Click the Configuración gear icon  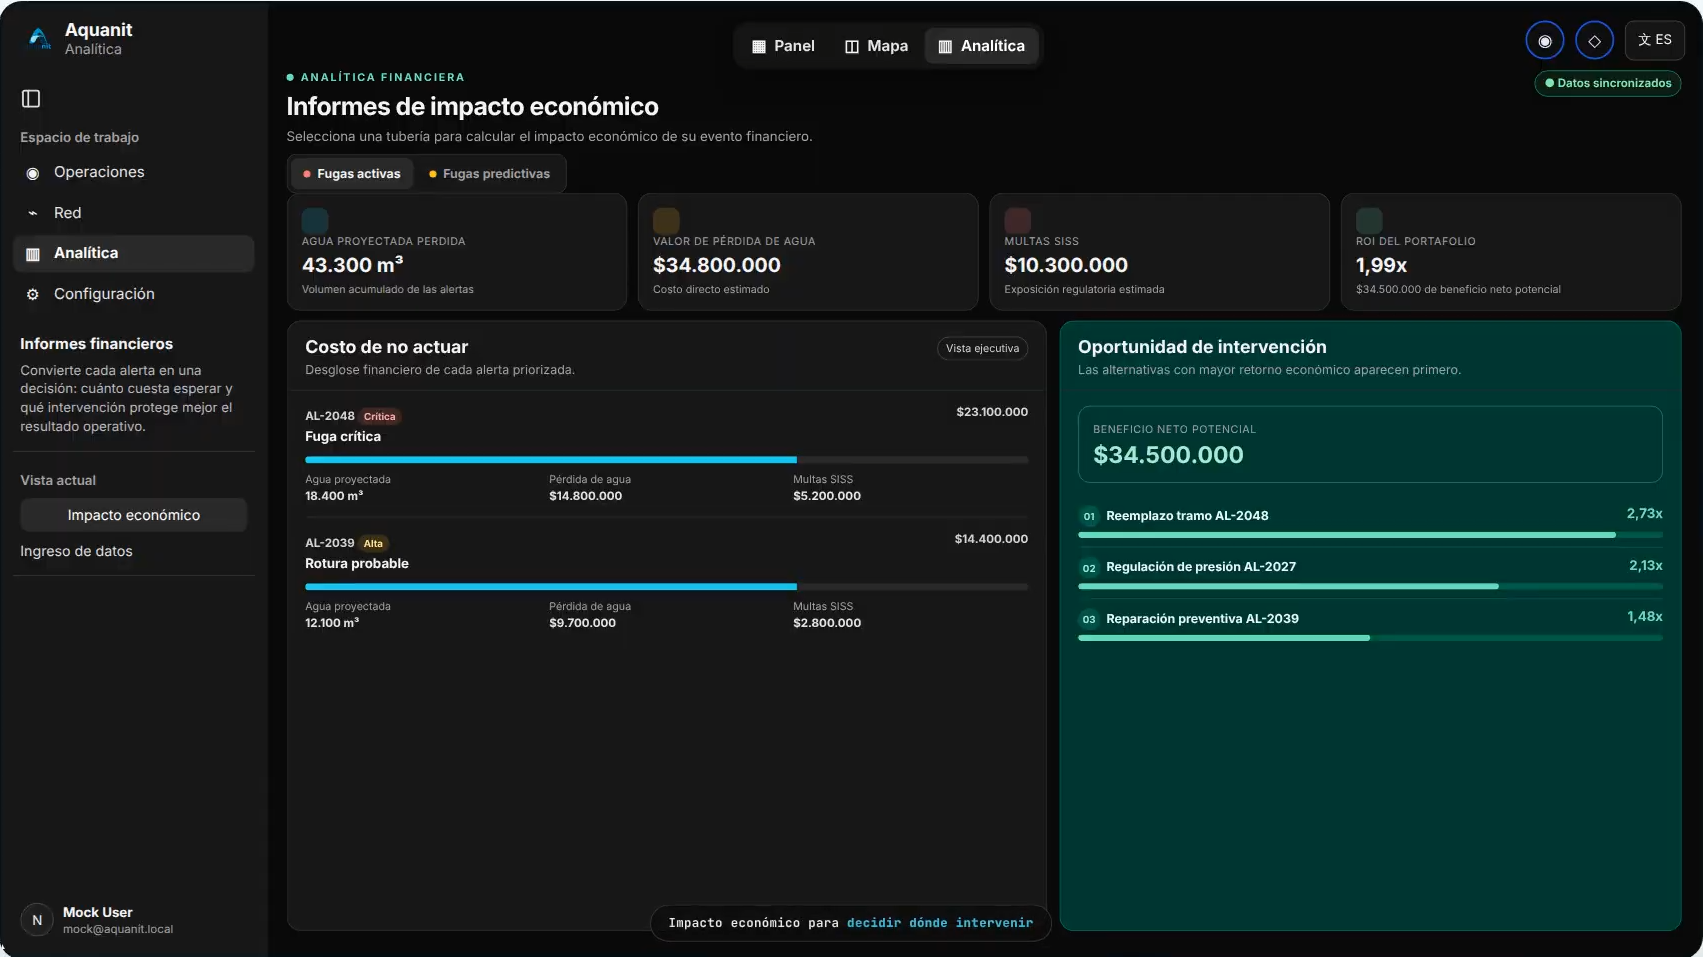click(x=33, y=294)
